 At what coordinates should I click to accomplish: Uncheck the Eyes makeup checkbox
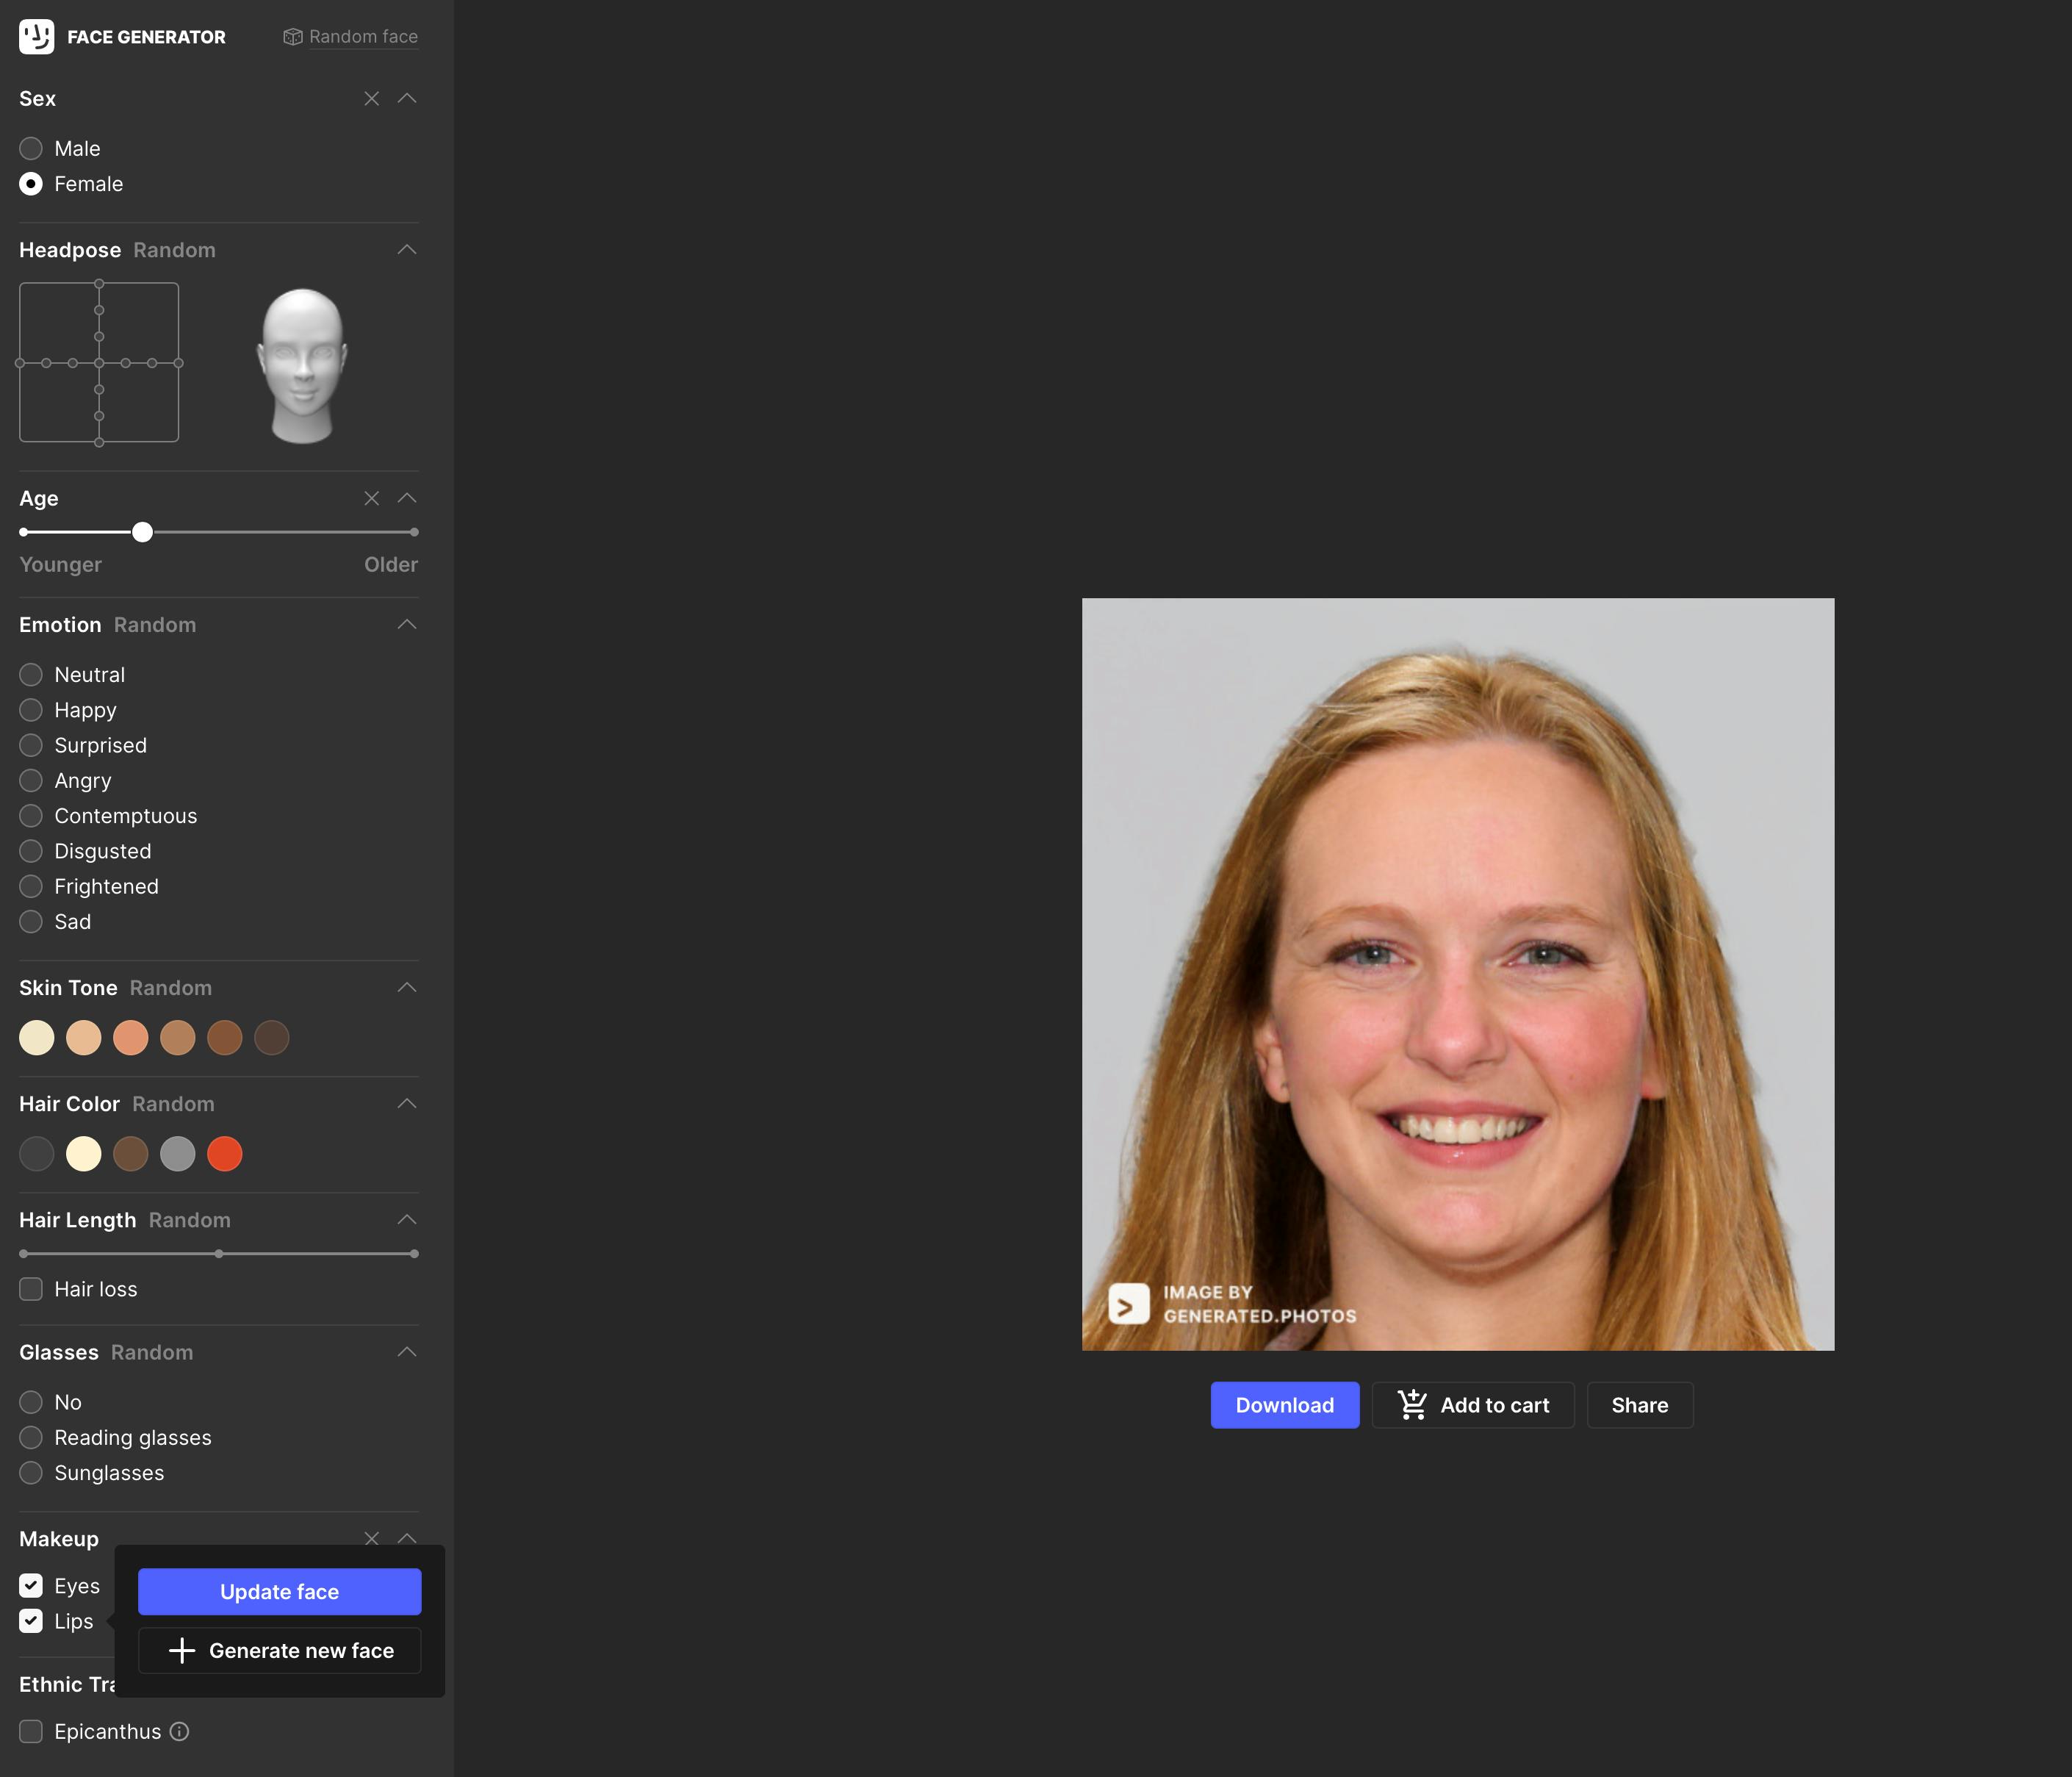(x=31, y=1585)
